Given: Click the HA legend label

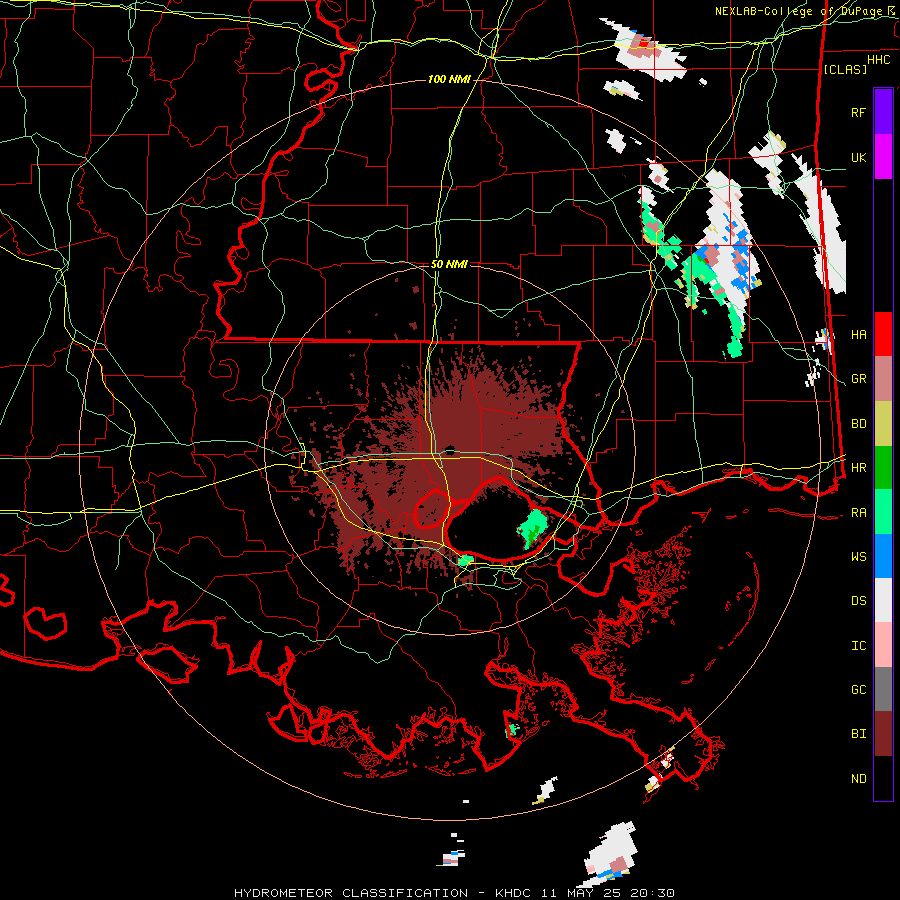Looking at the screenshot, I should tap(858, 335).
